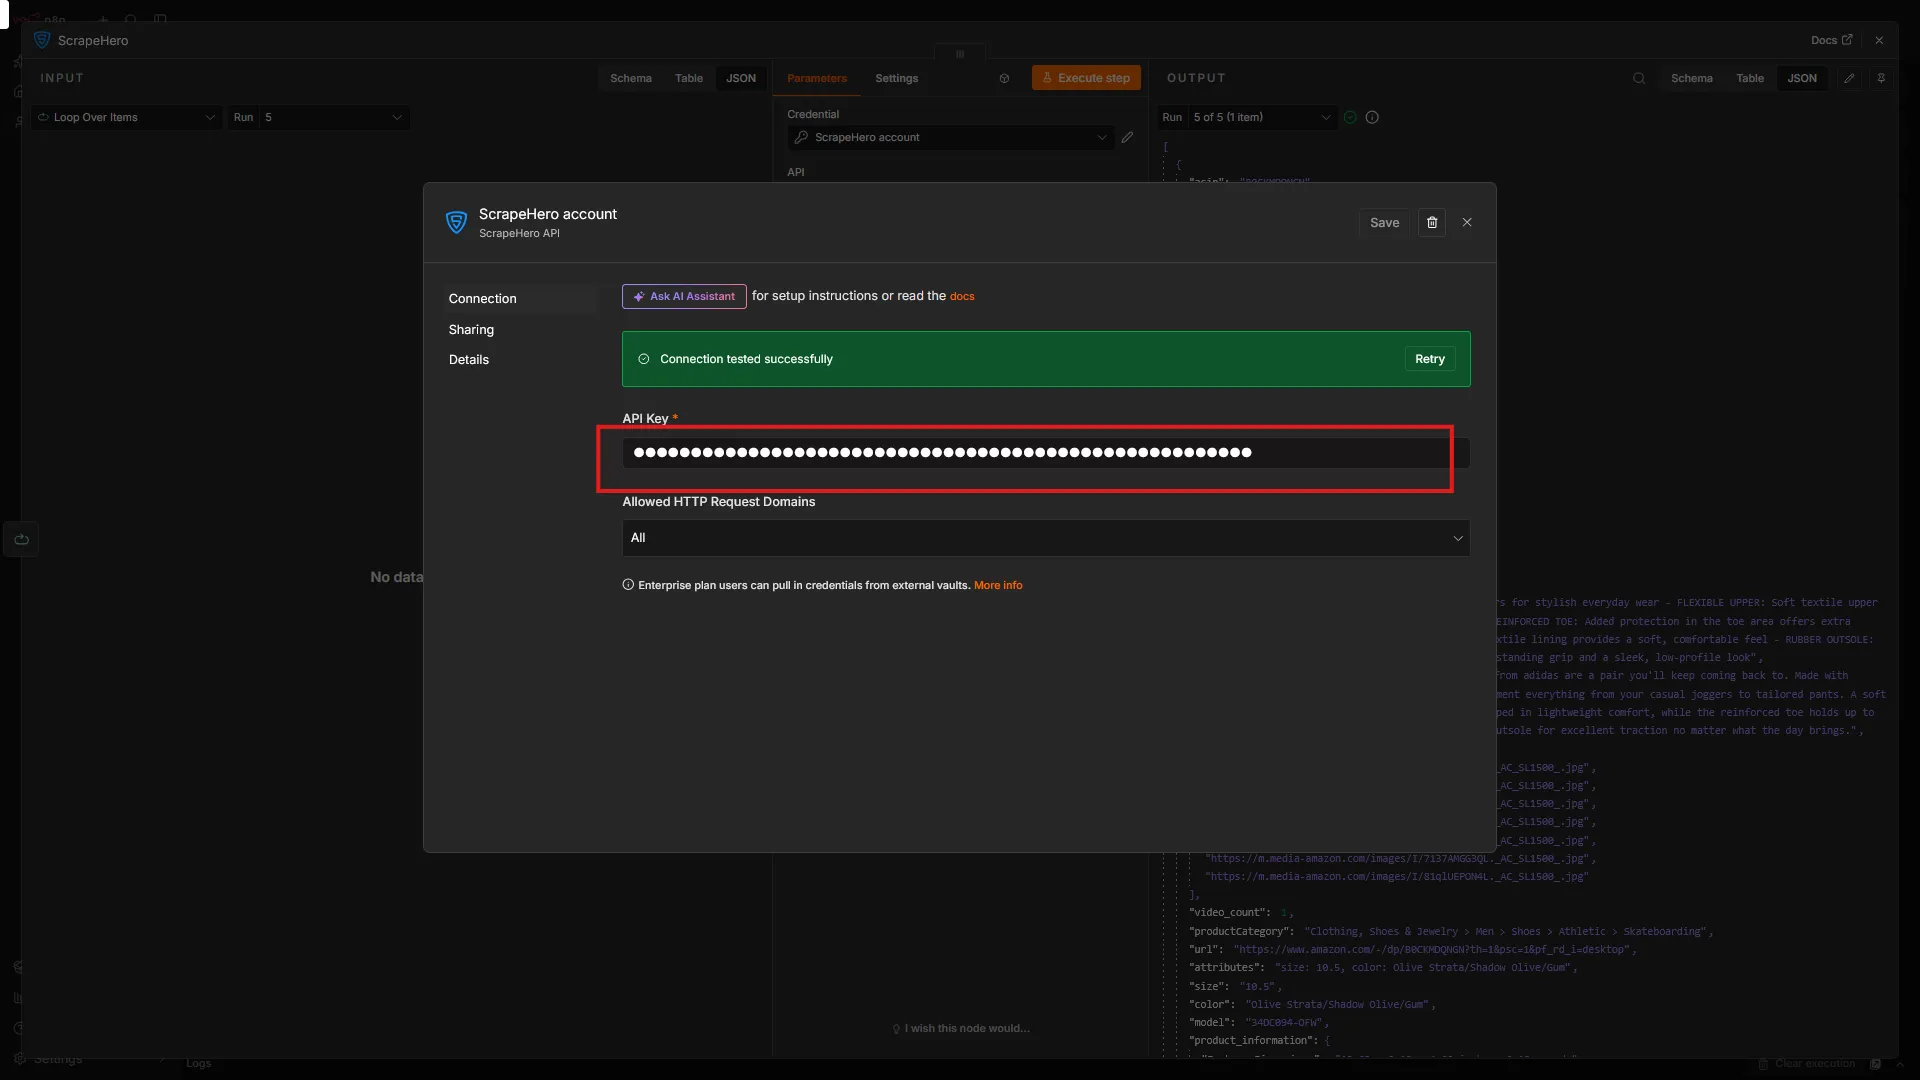Screen dimensions: 1920x1080
Task: Click the Execute step button
Action: (x=1086, y=78)
